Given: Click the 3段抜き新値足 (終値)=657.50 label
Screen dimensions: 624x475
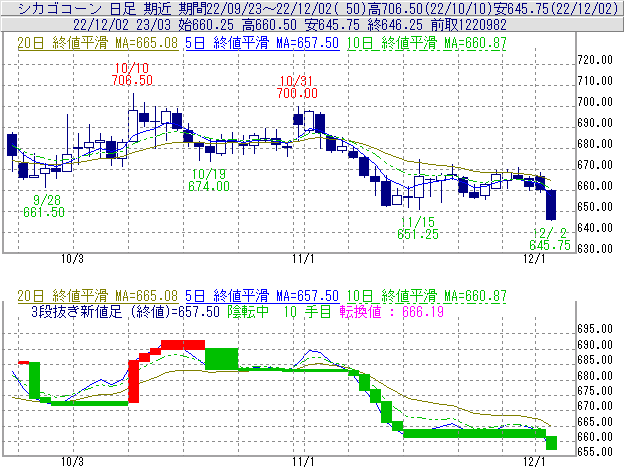Looking at the screenshot, I should (125, 311).
